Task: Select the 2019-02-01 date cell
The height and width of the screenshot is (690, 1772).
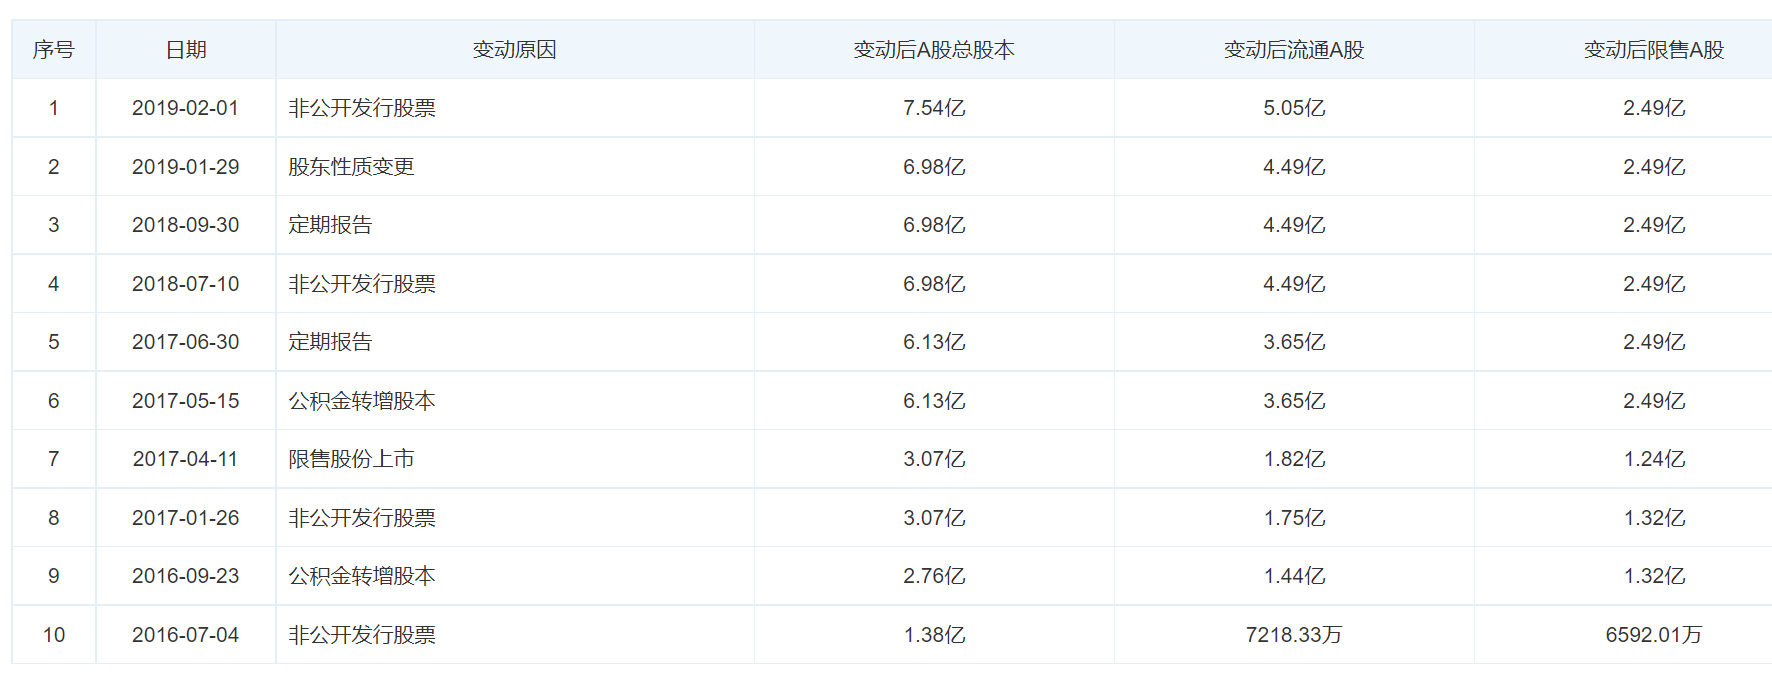Action: [x=186, y=108]
